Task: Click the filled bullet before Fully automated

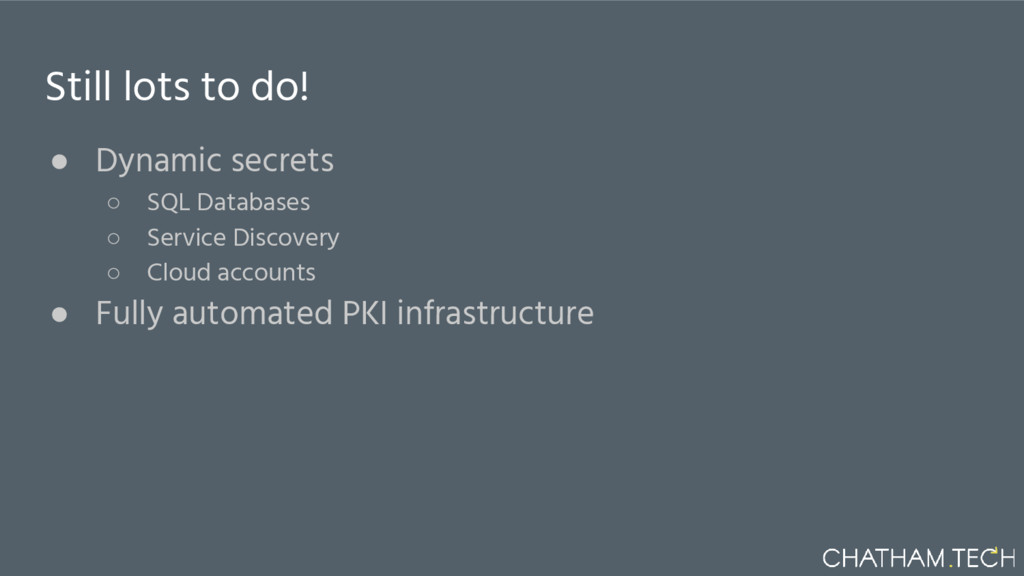Action: coord(59,314)
